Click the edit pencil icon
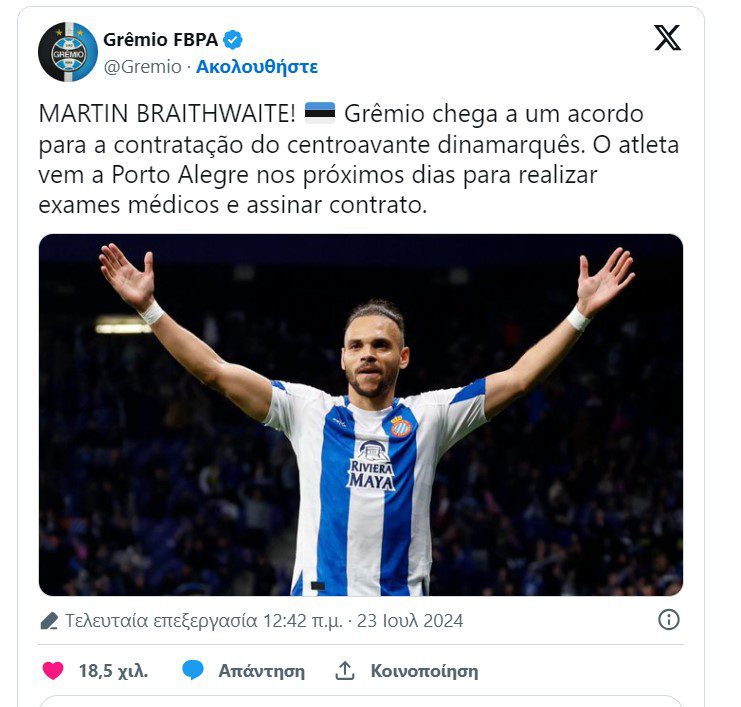This screenshot has width=741, height=707. pos(49,621)
